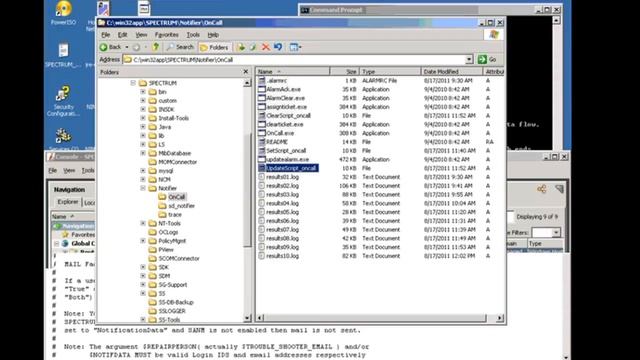Expand the custom folder node
The image size is (640, 360).
[143, 100]
